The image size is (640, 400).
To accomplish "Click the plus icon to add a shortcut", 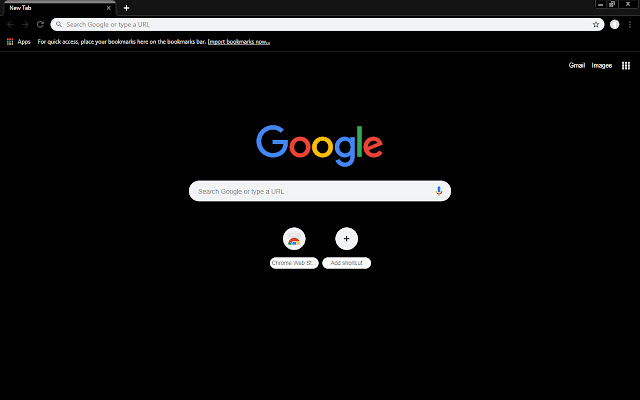I will 347,239.
